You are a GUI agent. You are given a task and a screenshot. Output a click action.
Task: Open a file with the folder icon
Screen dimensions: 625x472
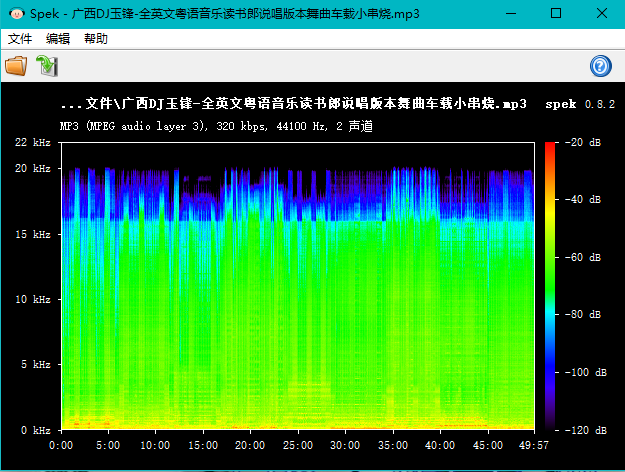[16, 66]
